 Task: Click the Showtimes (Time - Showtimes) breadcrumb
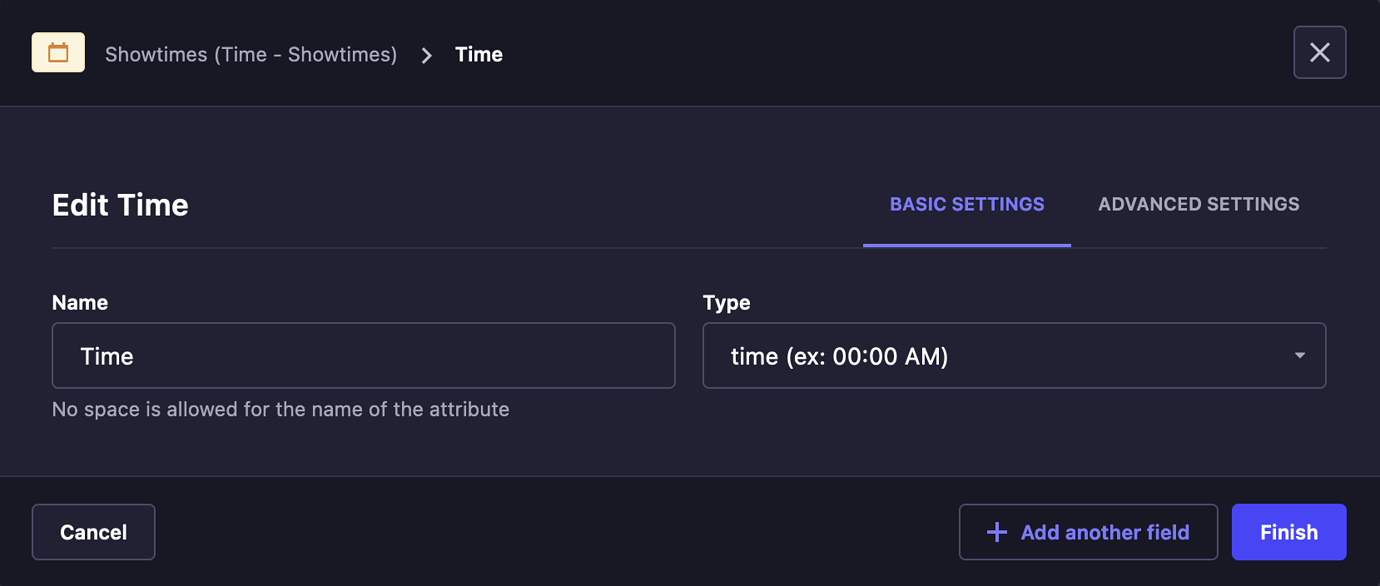pos(251,55)
